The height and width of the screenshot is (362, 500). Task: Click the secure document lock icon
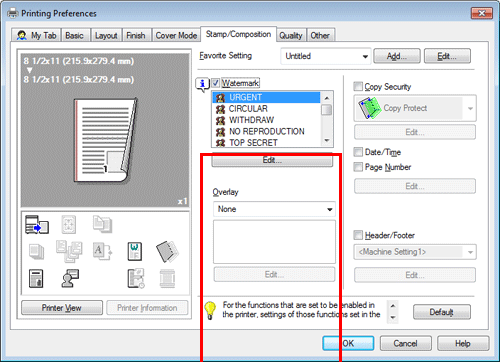[x=36, y=278]
